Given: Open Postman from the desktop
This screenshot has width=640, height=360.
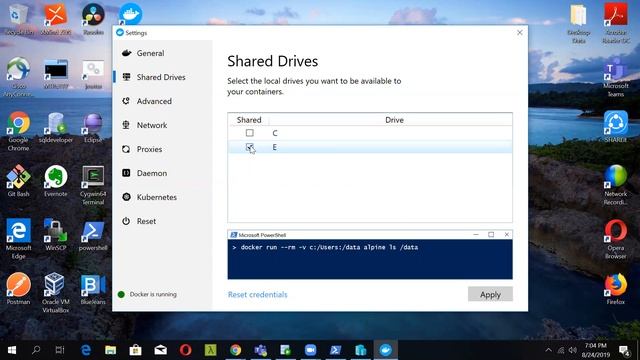Looking at the screenshot, I should click(x=18, y=289).
